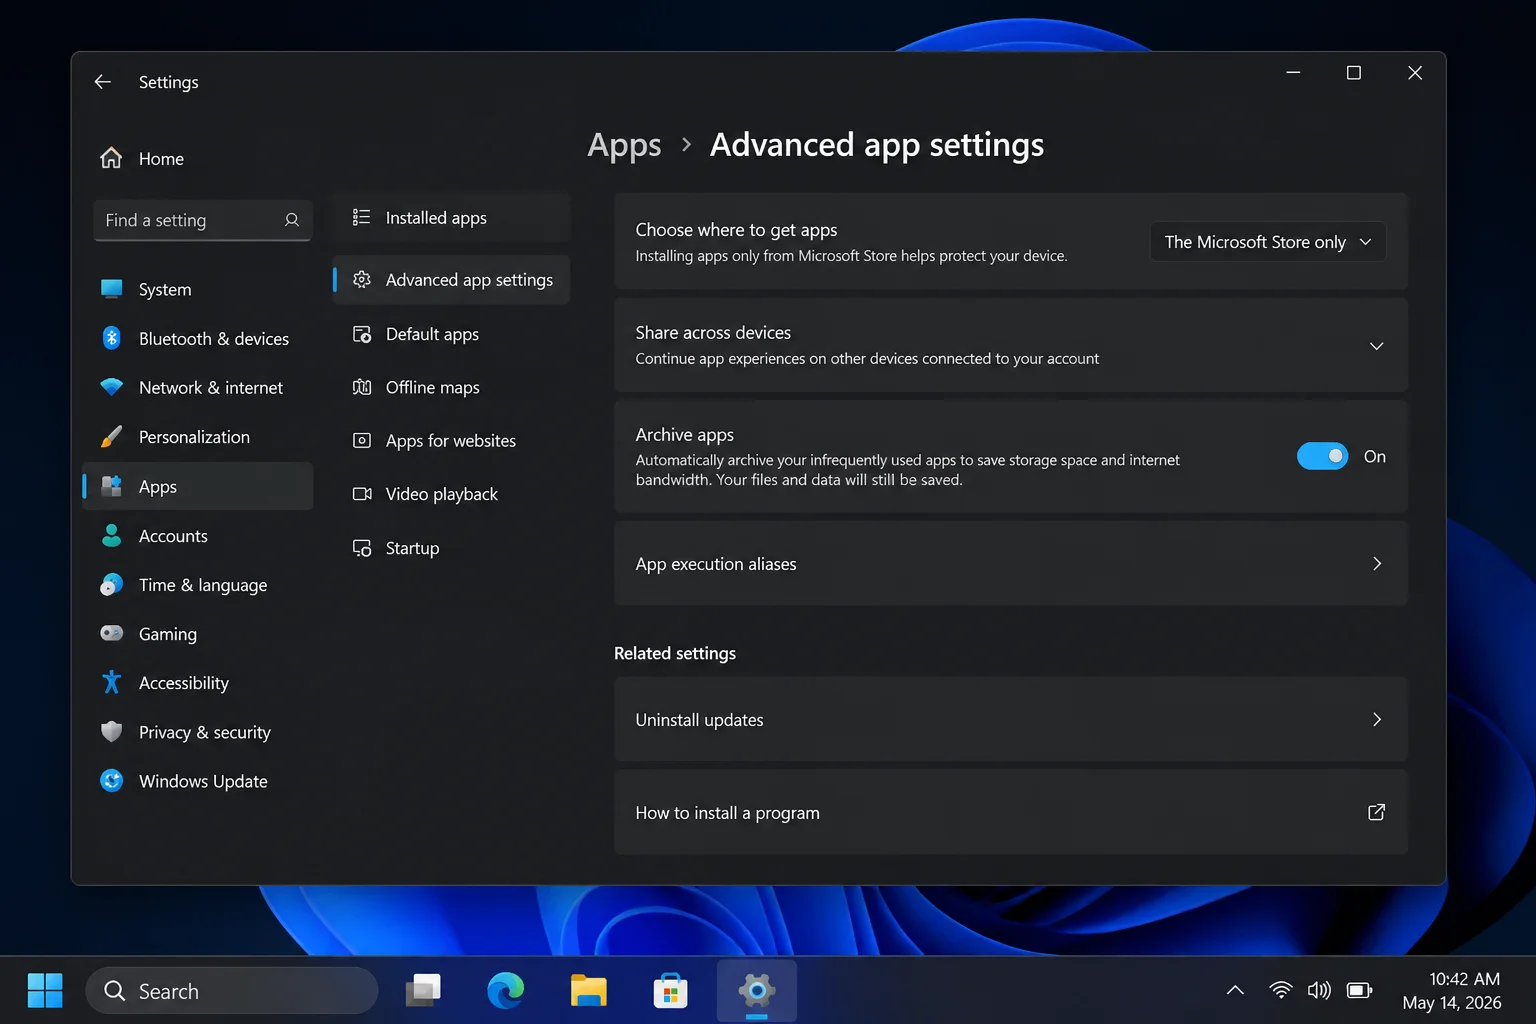Screen dimensions: 1536x1024
Task: Click the Apps for websites icon
Action: point(362,440)
